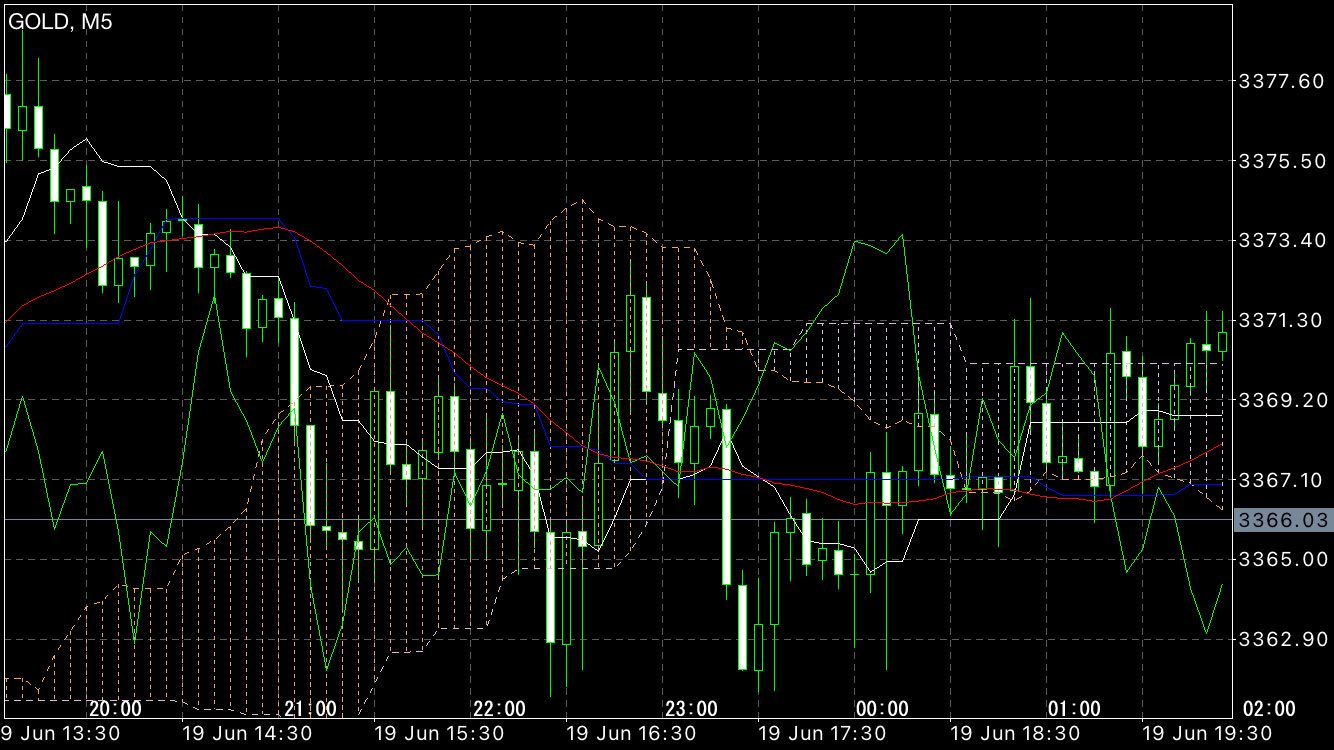The width and height of the screenshot is (1334, 750).
Task: Click the 3362.90 price scale label
Action: tap(1281, 639)
